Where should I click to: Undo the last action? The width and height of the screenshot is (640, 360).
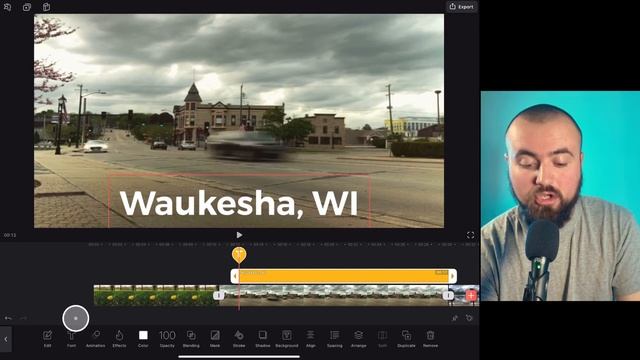[8, 318]
